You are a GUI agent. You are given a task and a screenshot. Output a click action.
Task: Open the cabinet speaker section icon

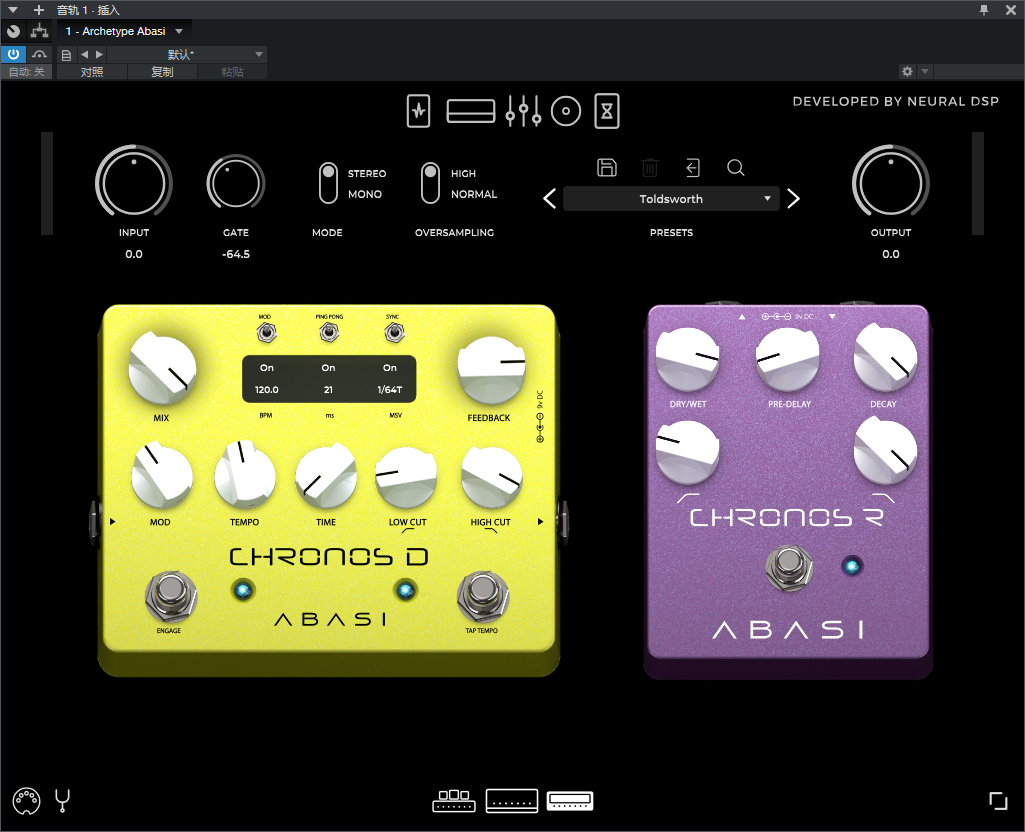(566, 111)
